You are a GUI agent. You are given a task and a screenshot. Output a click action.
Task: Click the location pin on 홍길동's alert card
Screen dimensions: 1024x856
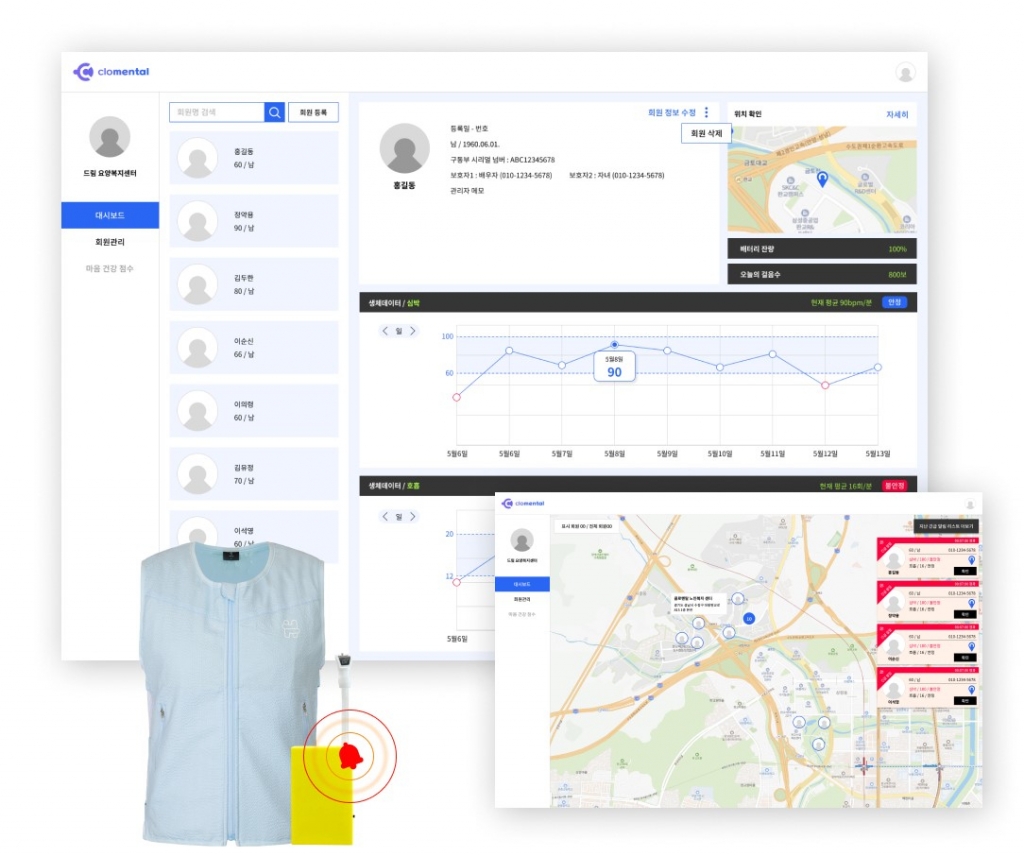(x=971, y=560)
